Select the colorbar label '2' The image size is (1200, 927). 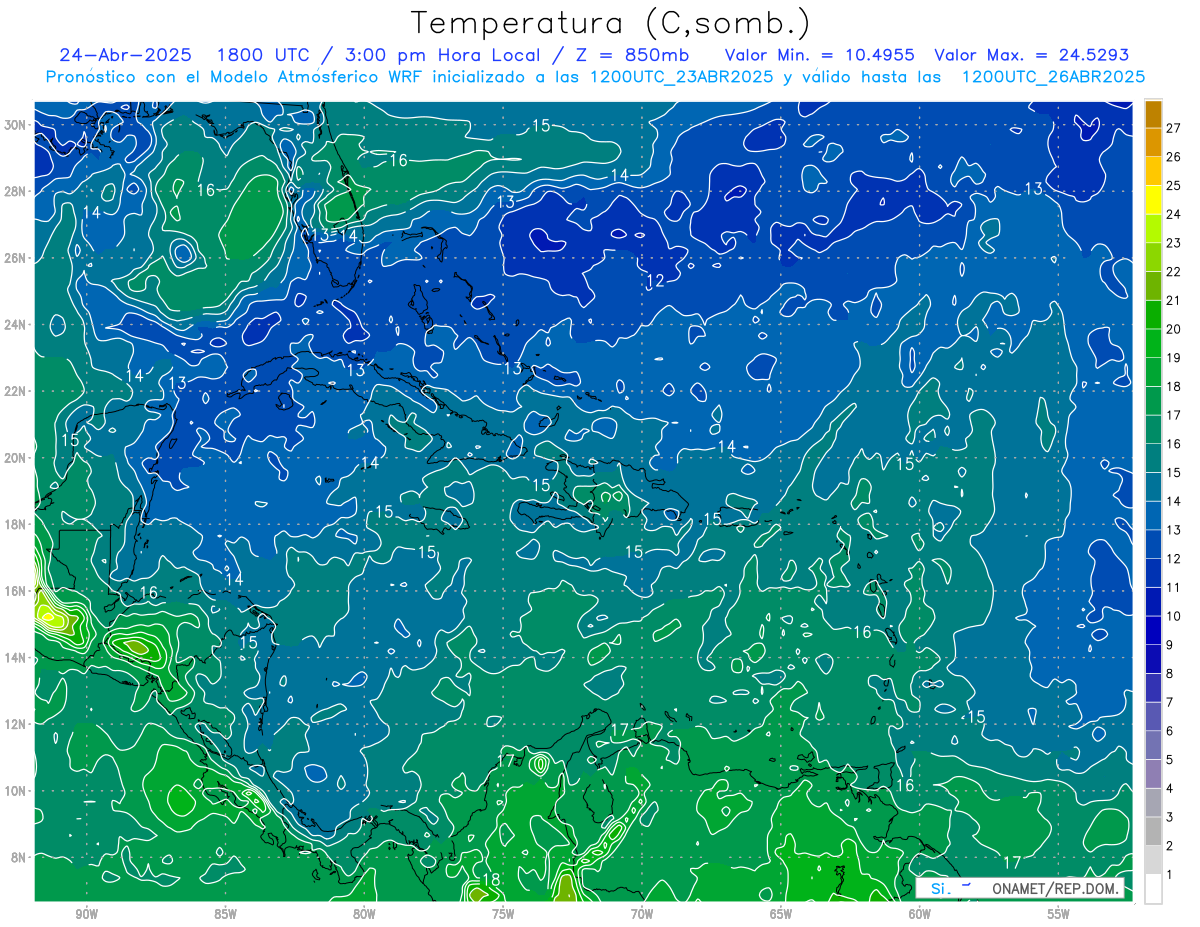[1170, 846]
